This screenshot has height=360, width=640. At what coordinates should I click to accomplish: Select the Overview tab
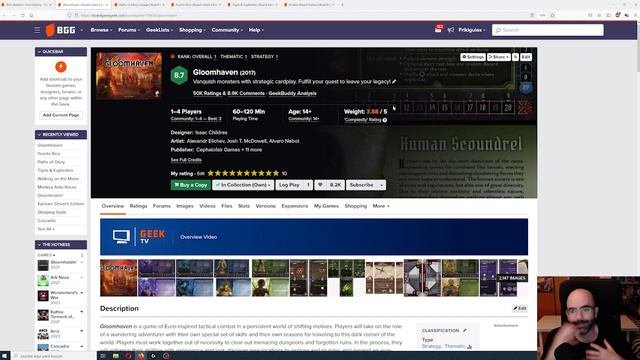click(x=113, y=206)
